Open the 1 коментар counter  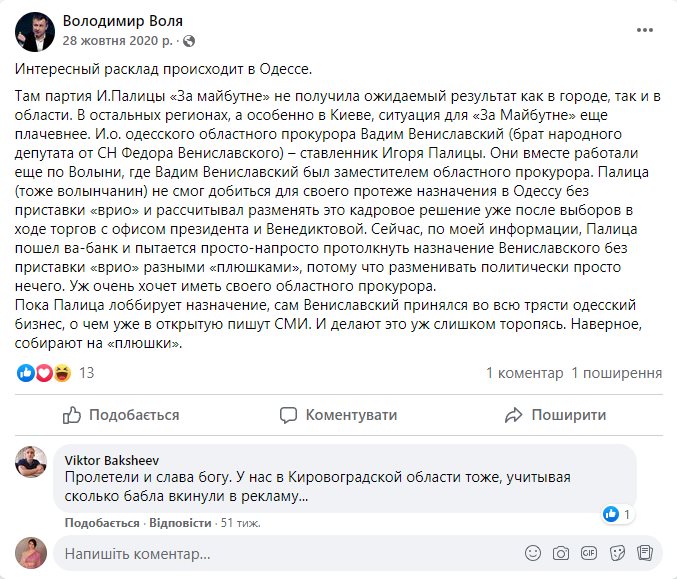click(524, 373)
